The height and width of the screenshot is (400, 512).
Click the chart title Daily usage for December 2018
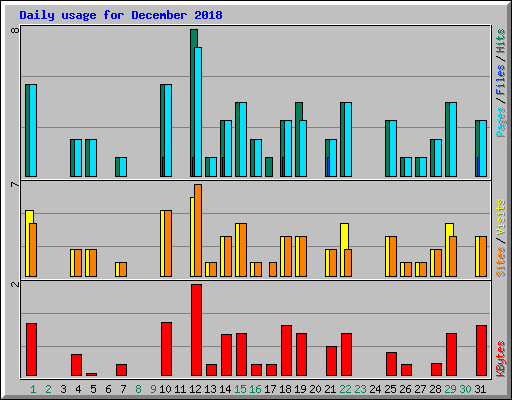click(x=121, y=15)
